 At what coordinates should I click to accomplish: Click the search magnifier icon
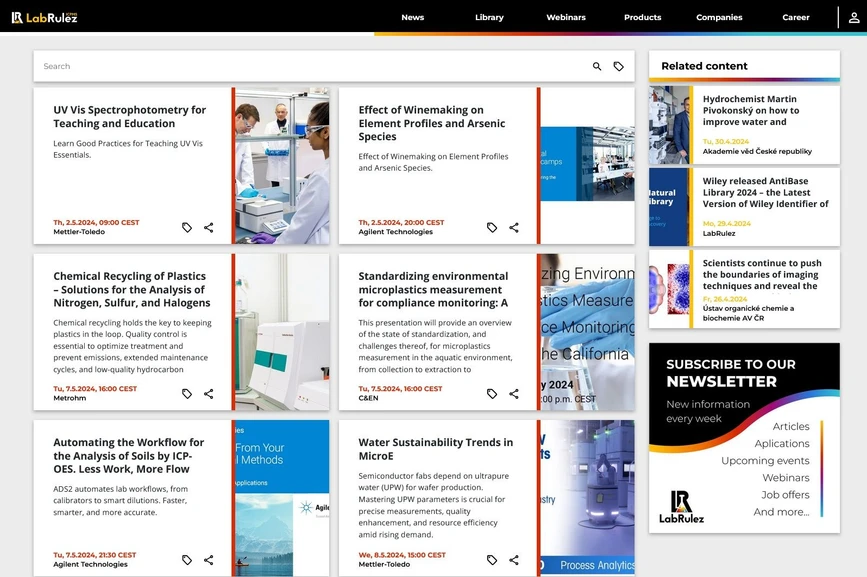pos(597,66)
